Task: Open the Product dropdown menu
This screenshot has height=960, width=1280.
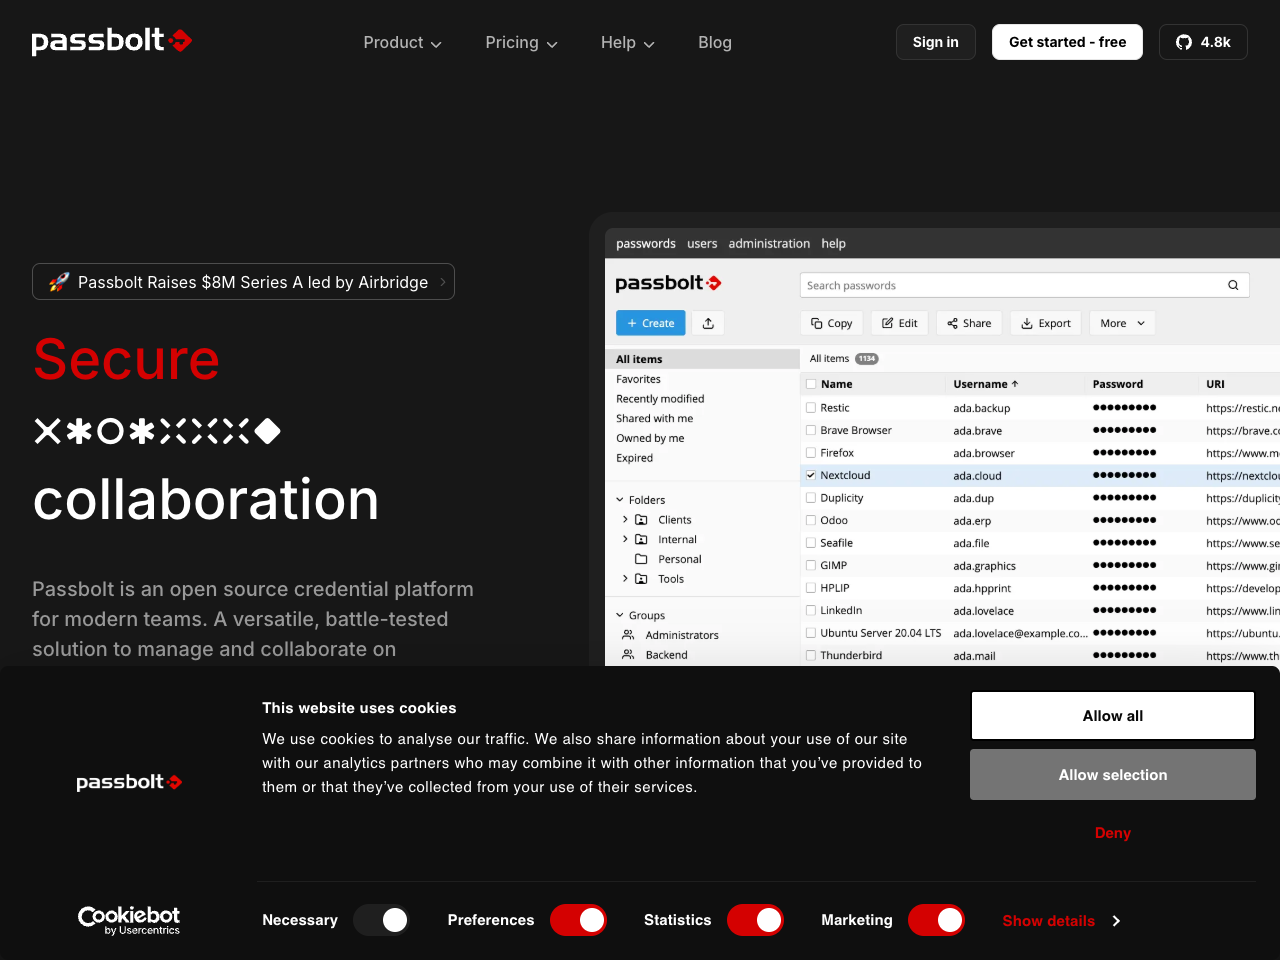Action: (x=402, y=42)
